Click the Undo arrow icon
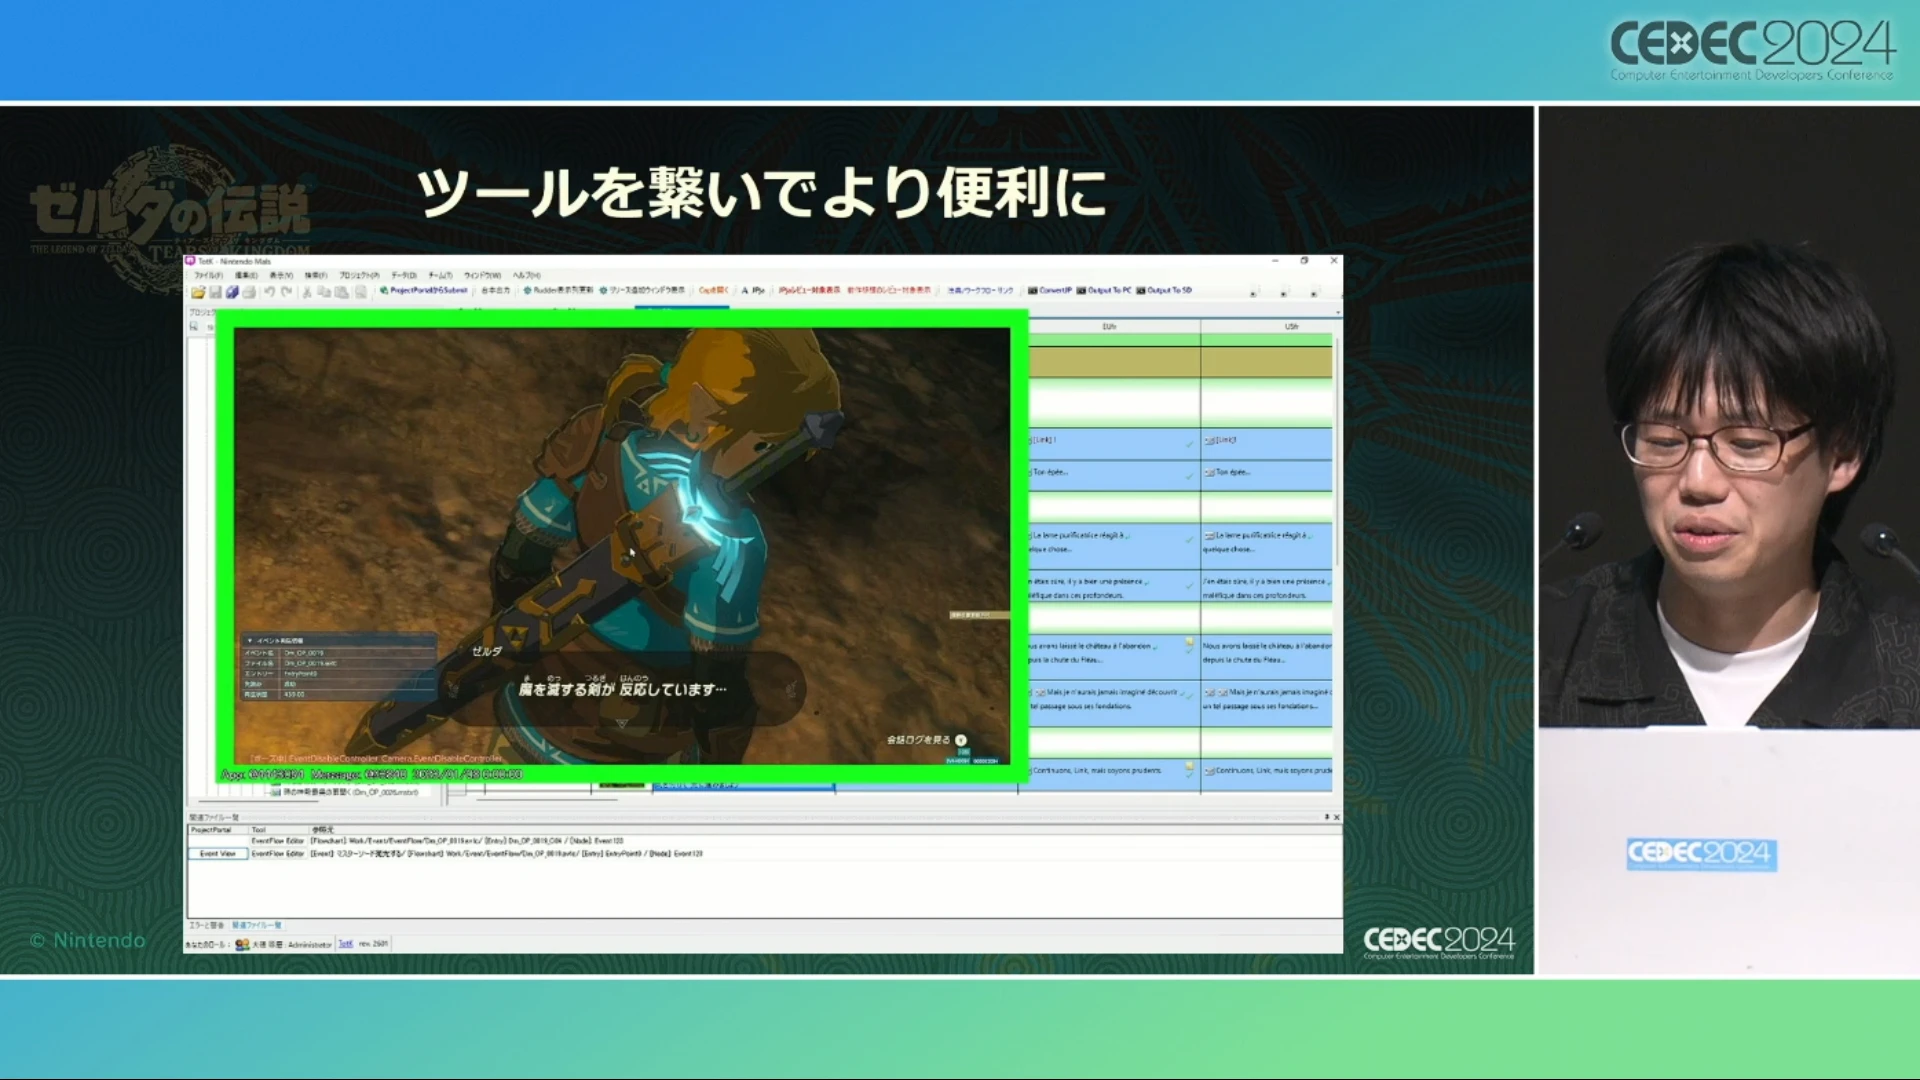Screen dimensions: 1920x1080 pos(269,292)
